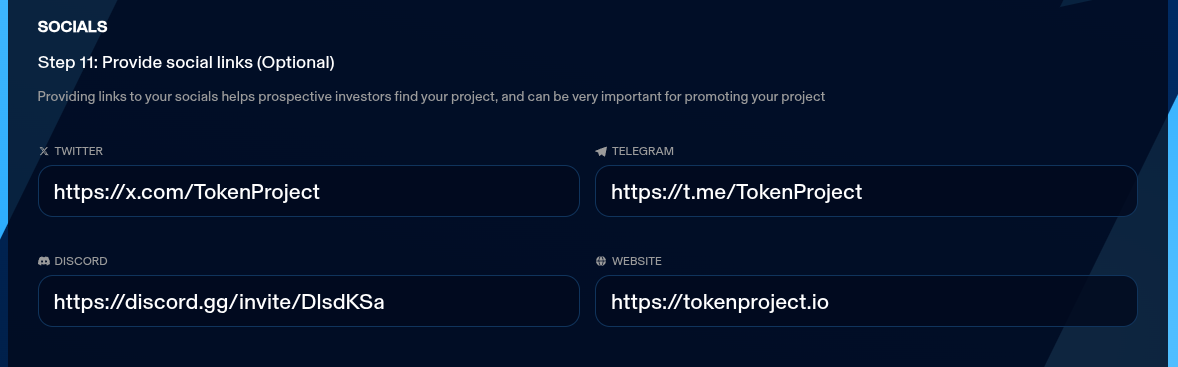Click the WEBSITE field label
1178x367 pixels.
(636, 261)
